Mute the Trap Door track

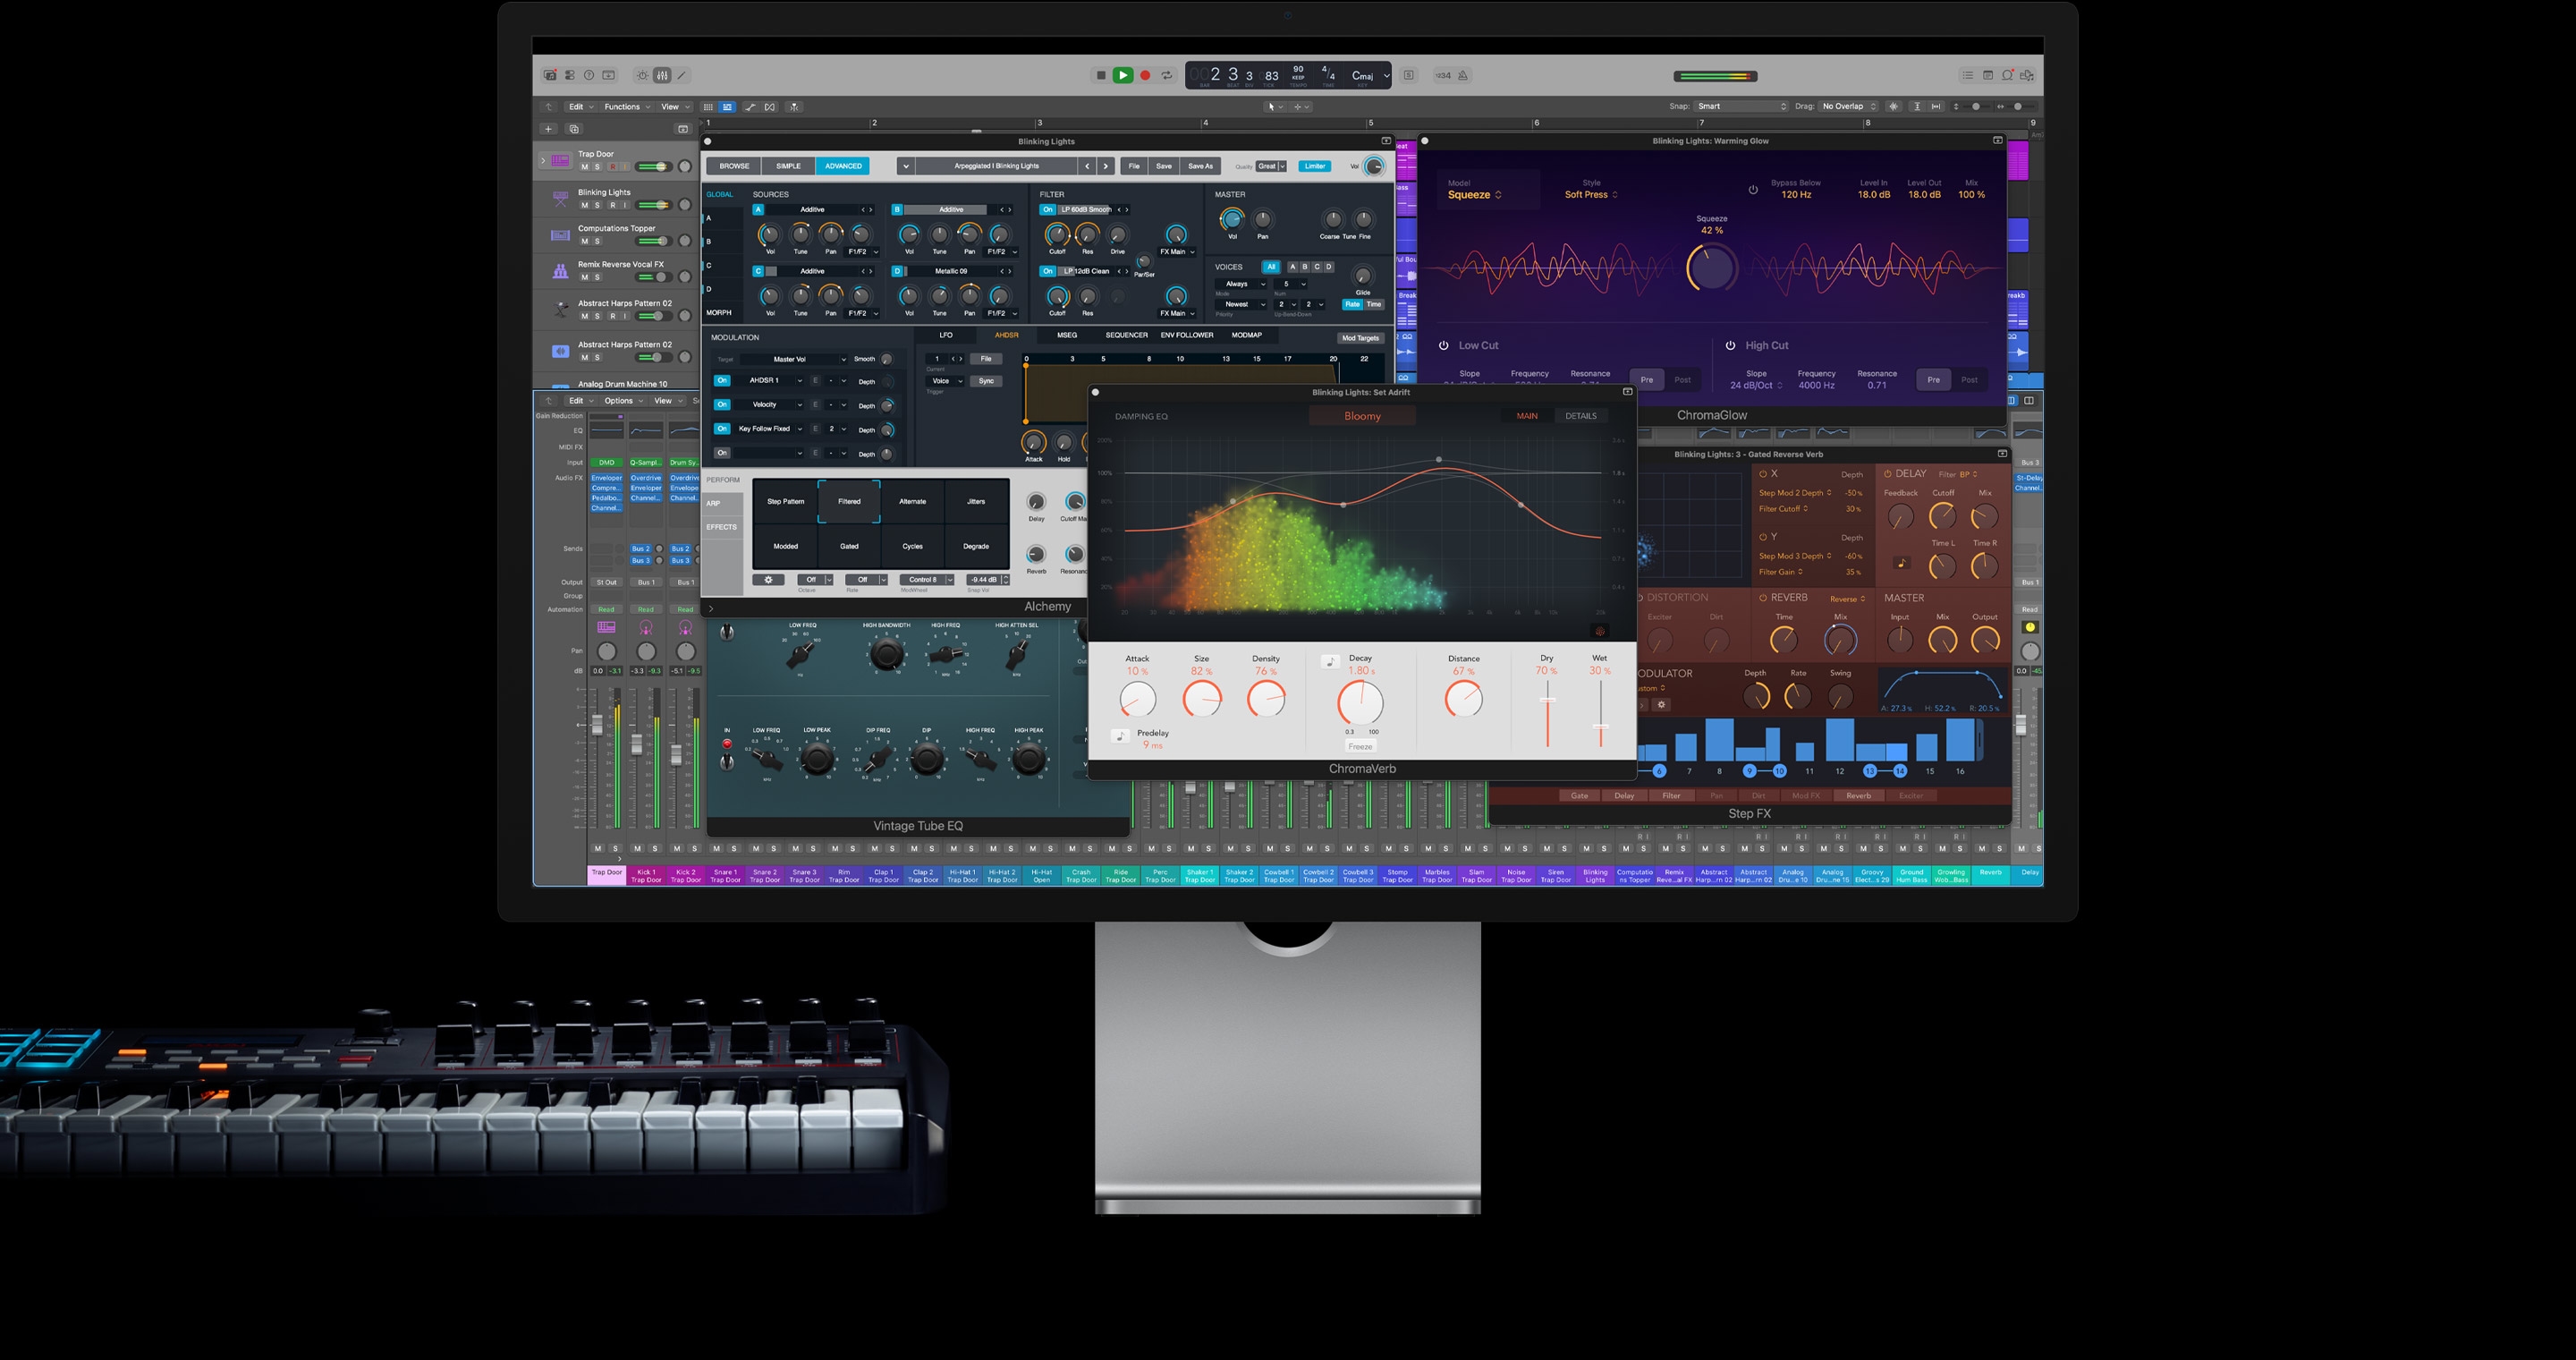(585, 167)
